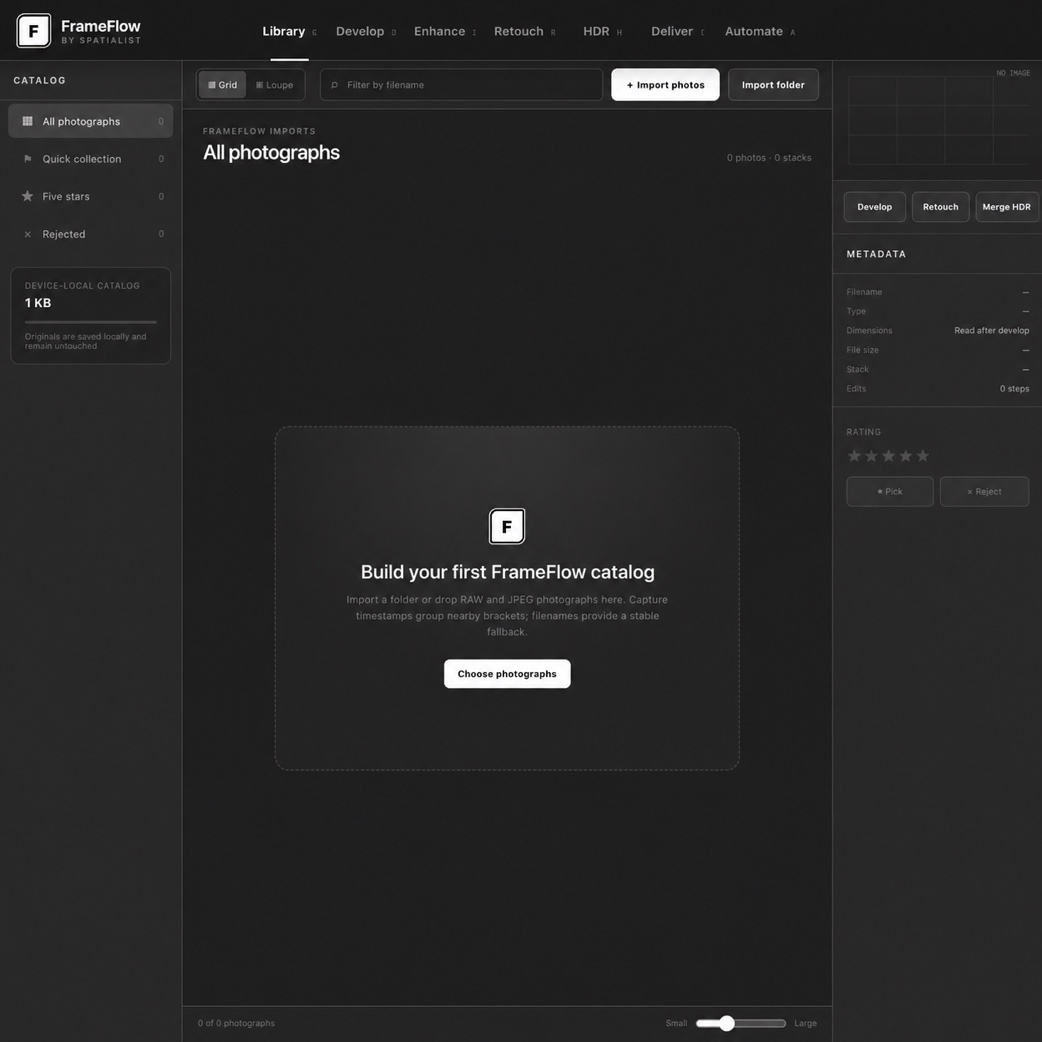Select Rejected collection
This screenshot has height=1042, width=1042.
pos(90,234)
